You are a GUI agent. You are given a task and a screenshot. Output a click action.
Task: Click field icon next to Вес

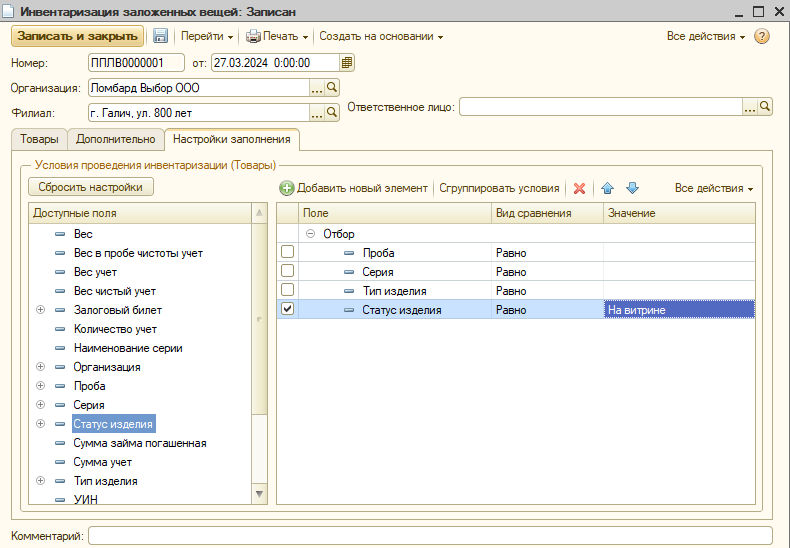pos(60,234)
